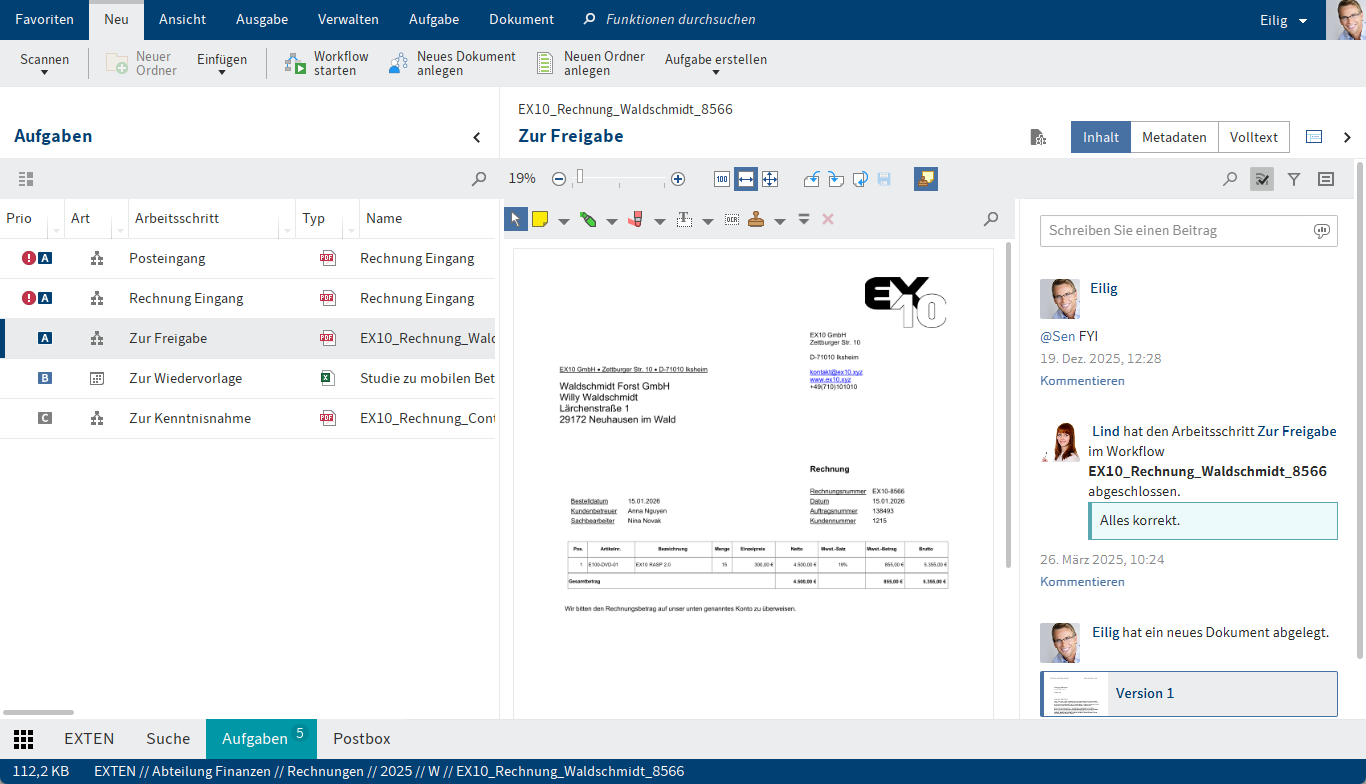Click the Schreiben Sie einen Beitrag field
1366x784 pixels.
(1177, 230)
